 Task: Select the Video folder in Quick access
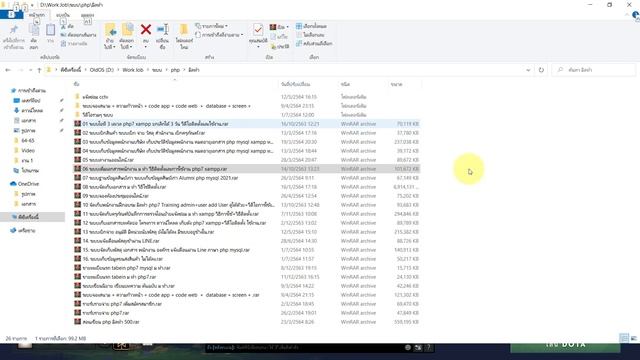coord(28,150)
